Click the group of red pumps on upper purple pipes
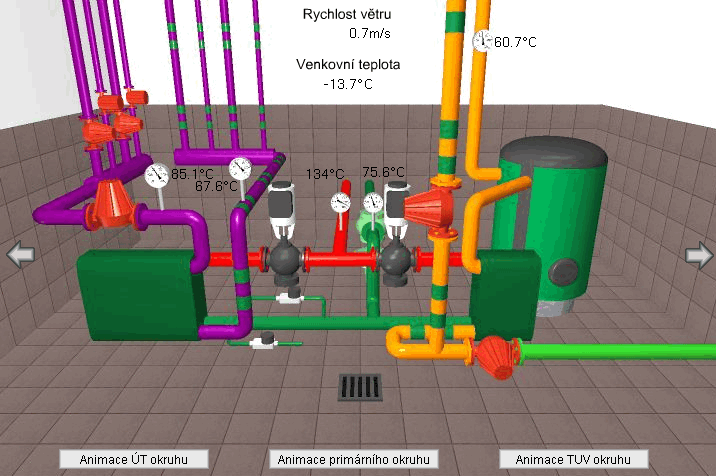 tap(115, 119)
